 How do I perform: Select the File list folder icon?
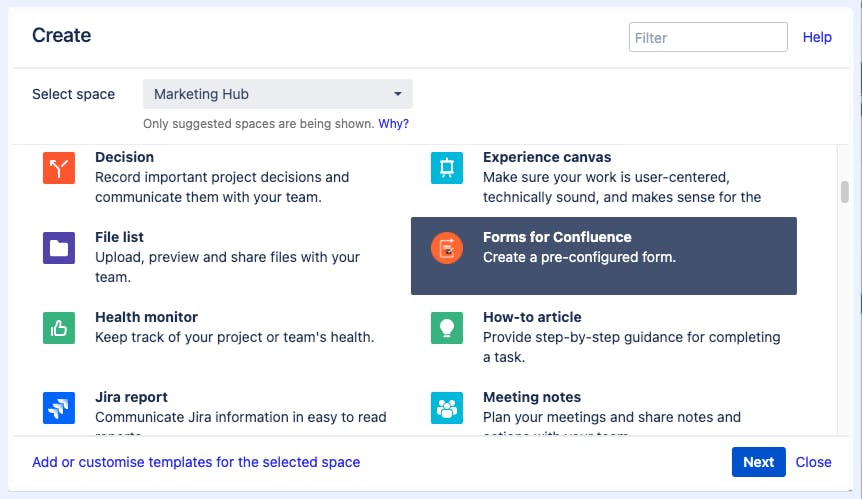pyautogui.click(x=59, y=248)
